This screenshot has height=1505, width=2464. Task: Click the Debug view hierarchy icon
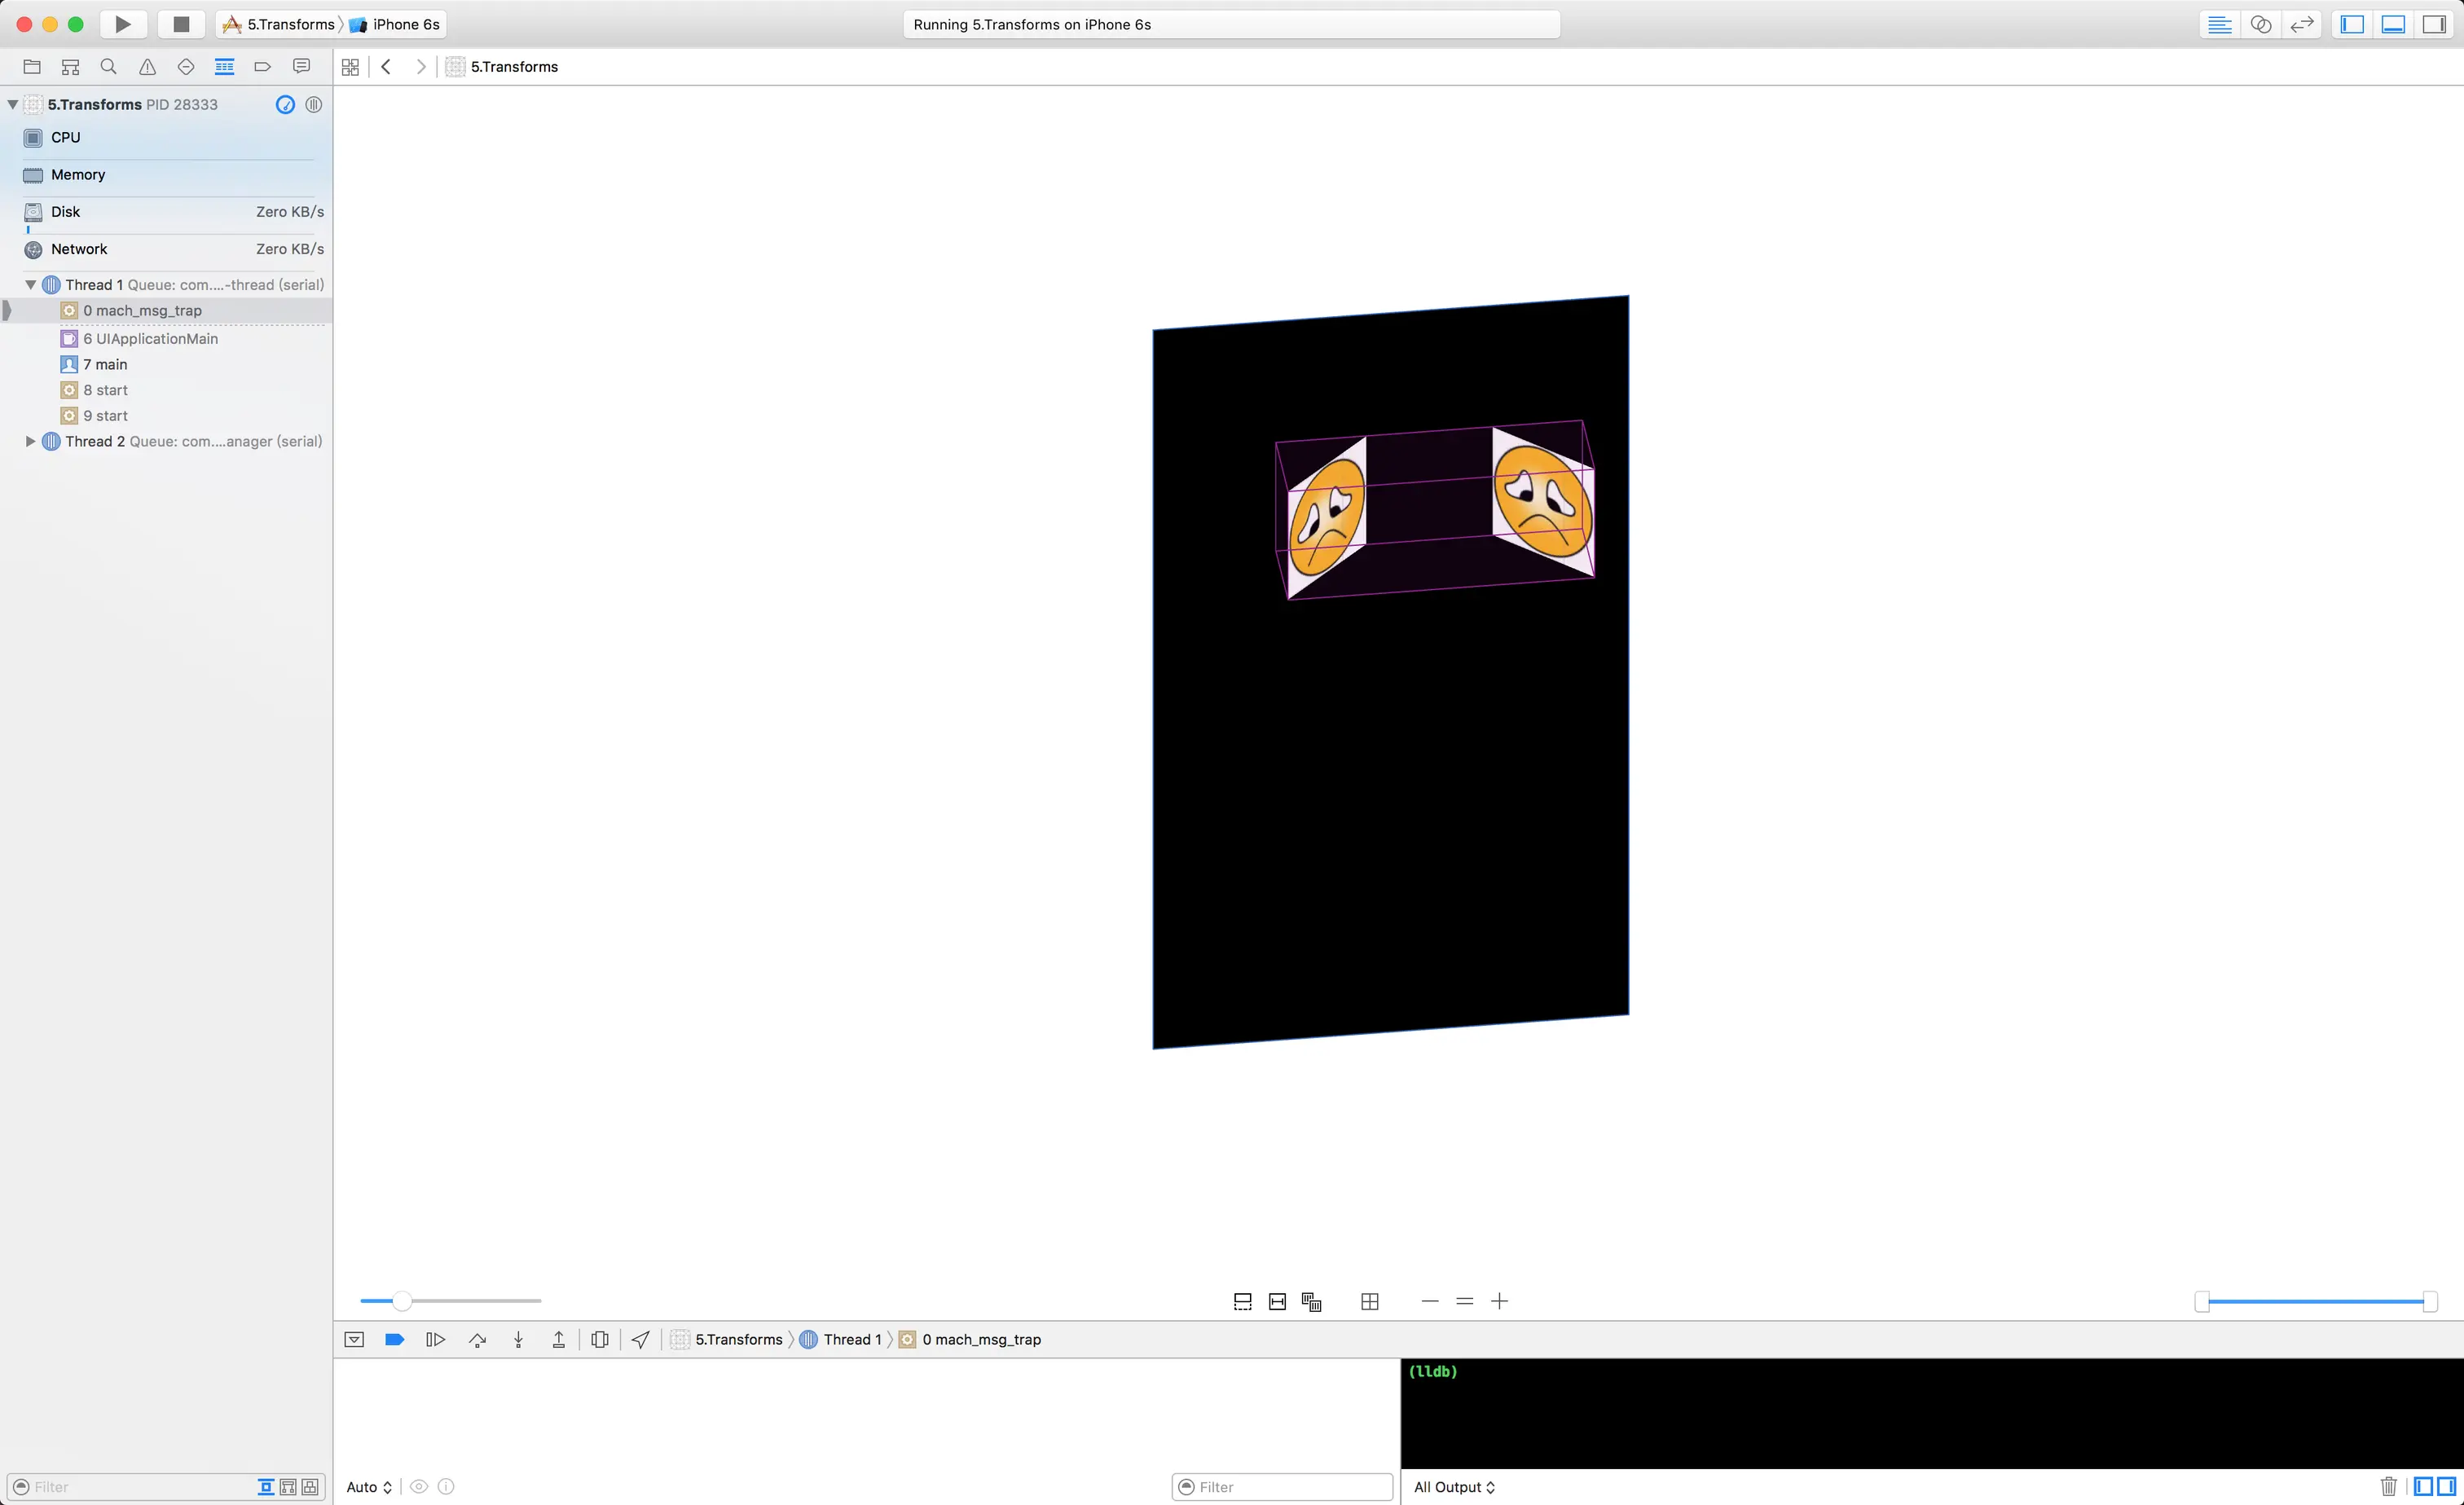[599, 1340]
